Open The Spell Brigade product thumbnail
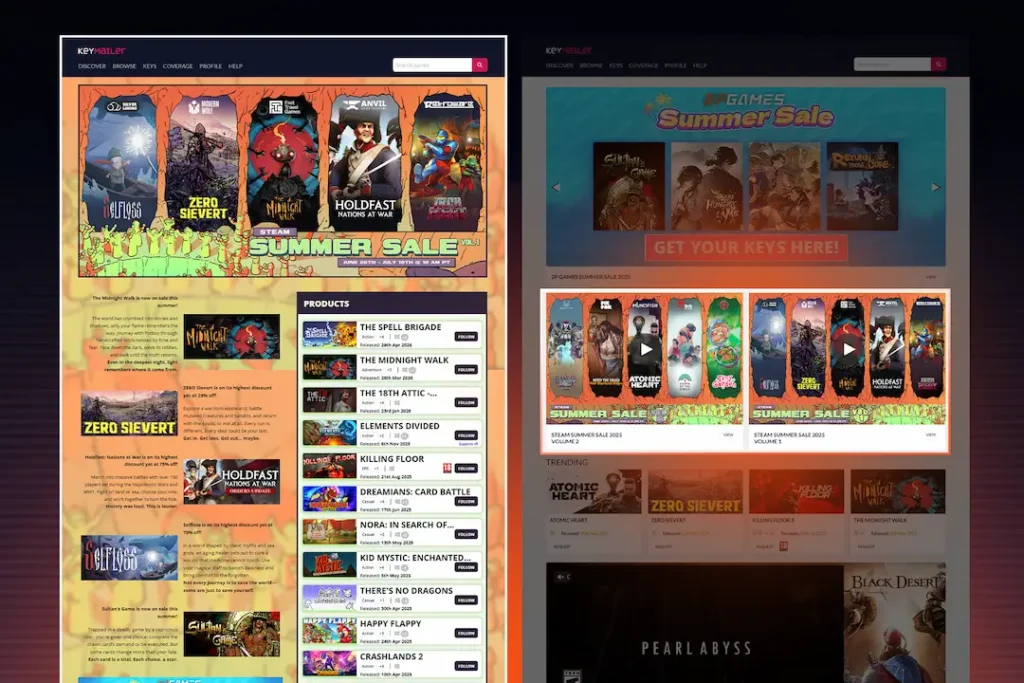Image resolution: width=1024 pixels, height=683 pixels. click(330, 334)
